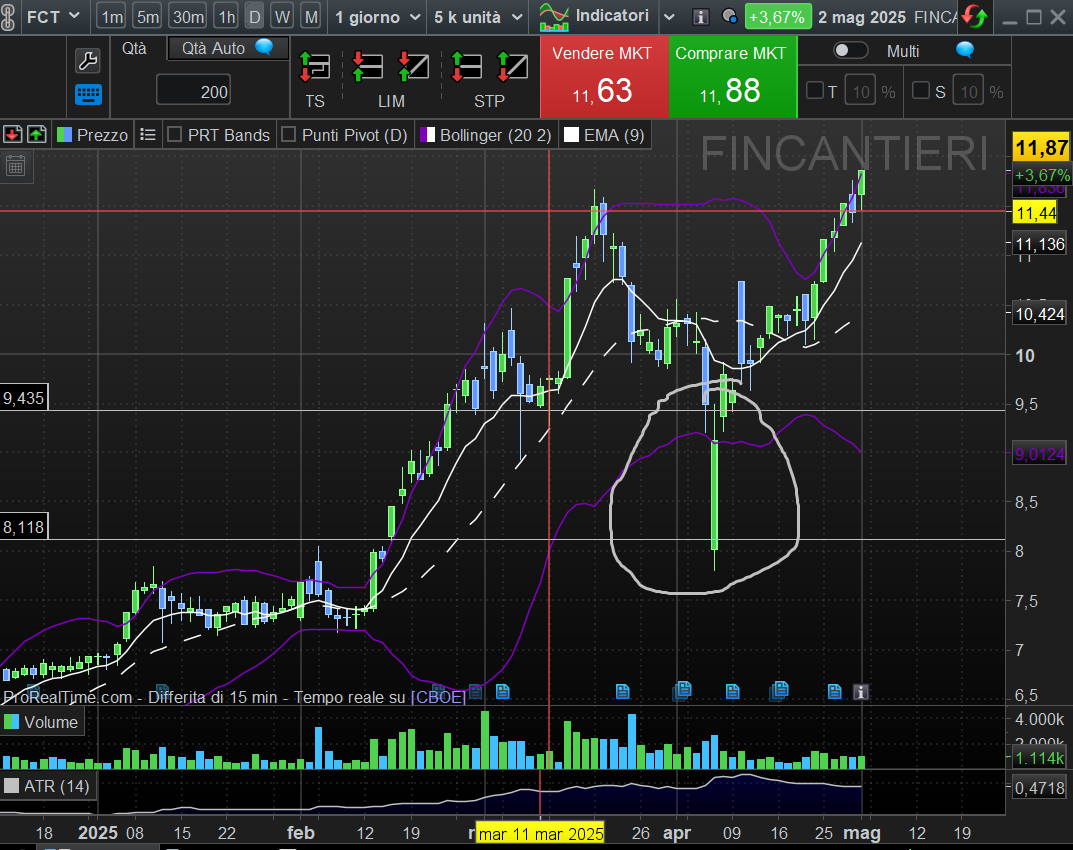Viewport: 1073px width, 850px height.
Task: Click the quantity input field showing 200
Action: pyautogui.click(x=193, y=92)
